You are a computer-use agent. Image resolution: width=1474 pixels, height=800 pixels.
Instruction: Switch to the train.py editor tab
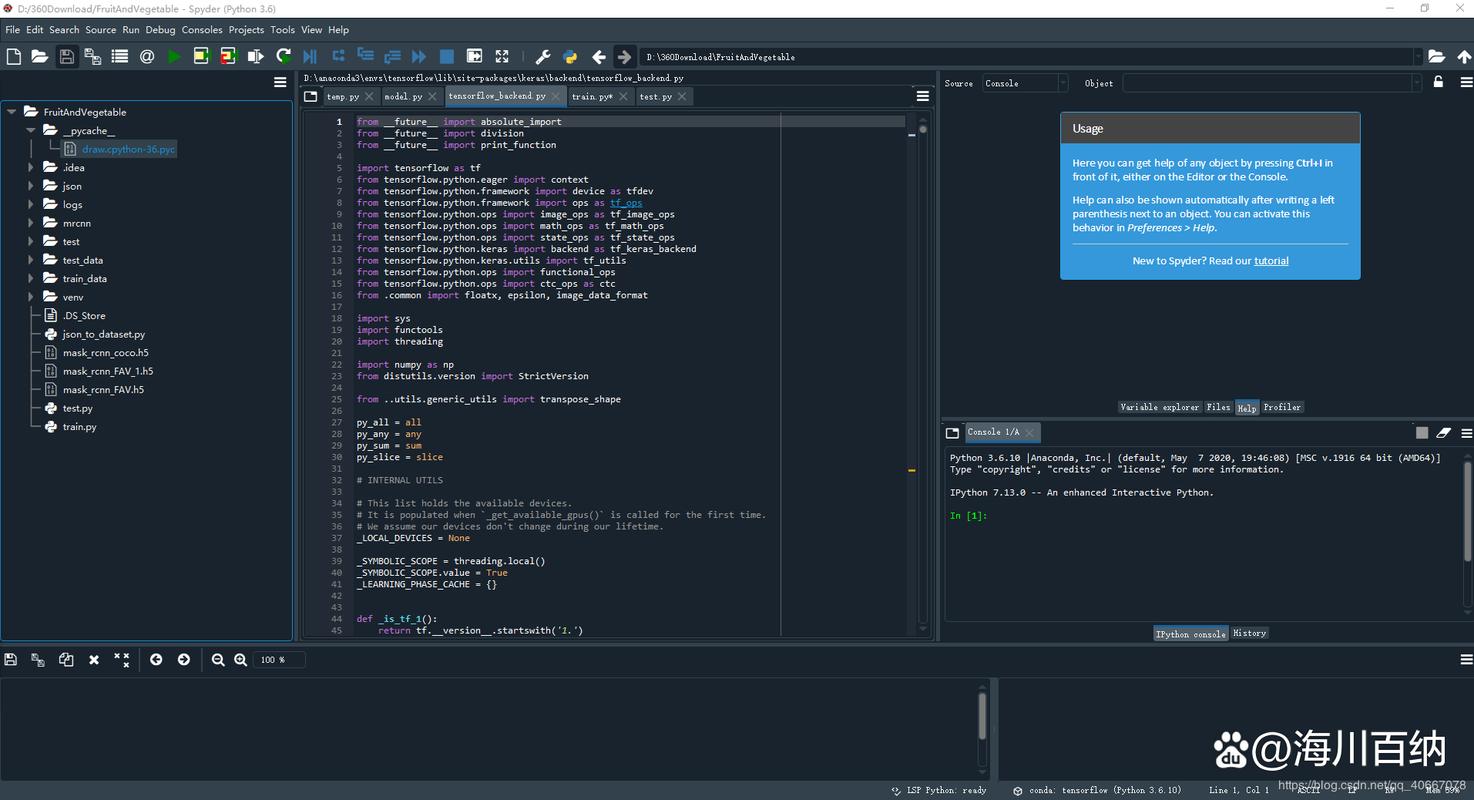[x=591, y=97]
